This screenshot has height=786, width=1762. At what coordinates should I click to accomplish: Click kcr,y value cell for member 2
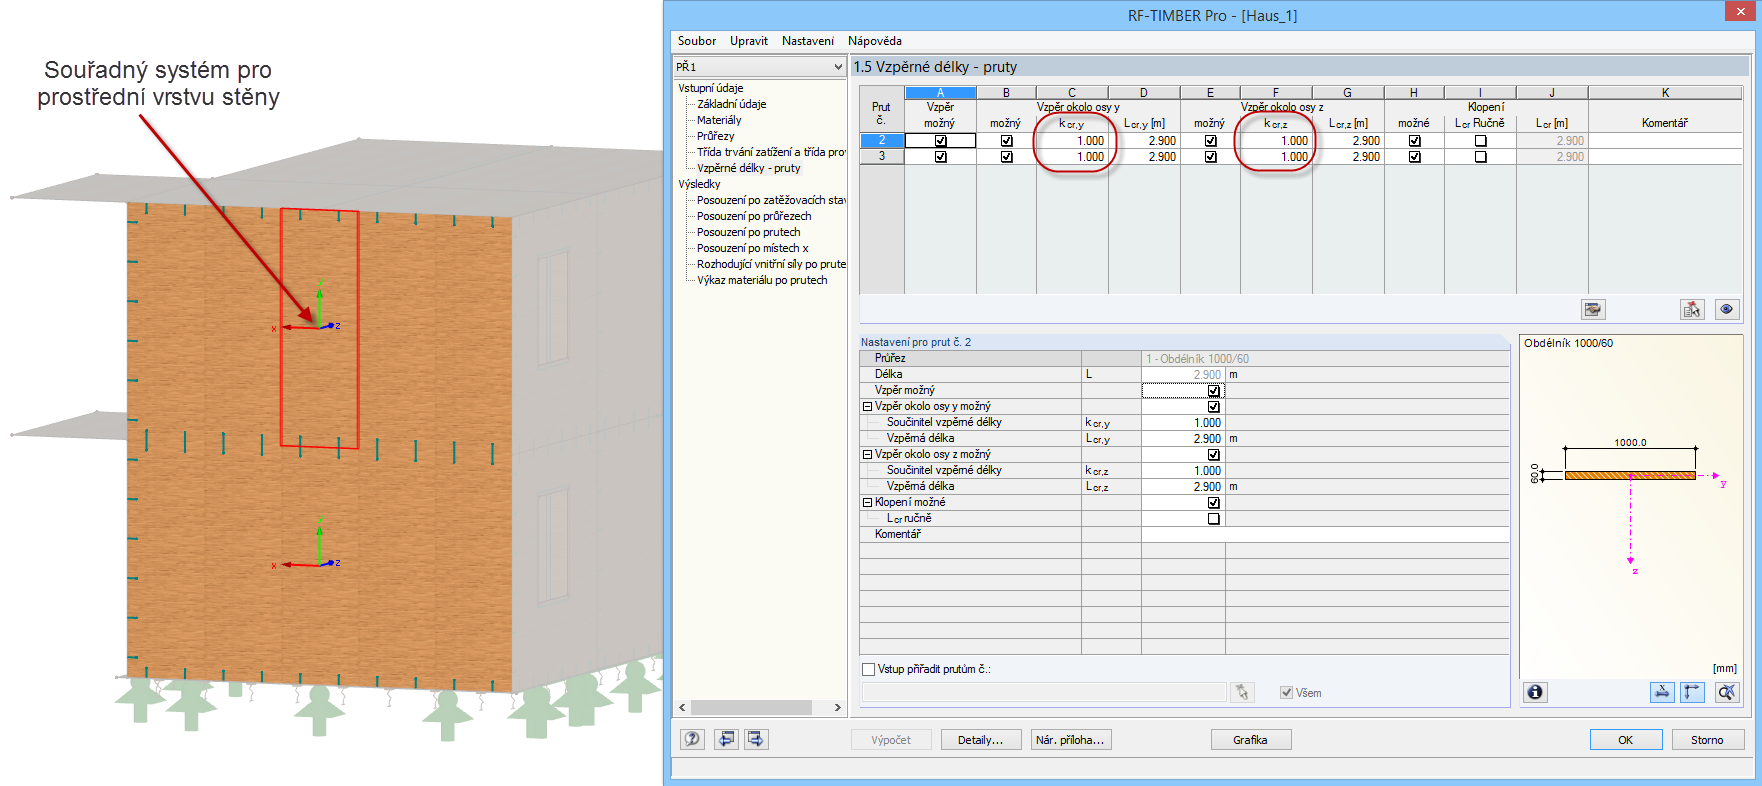coord(1072,141)
